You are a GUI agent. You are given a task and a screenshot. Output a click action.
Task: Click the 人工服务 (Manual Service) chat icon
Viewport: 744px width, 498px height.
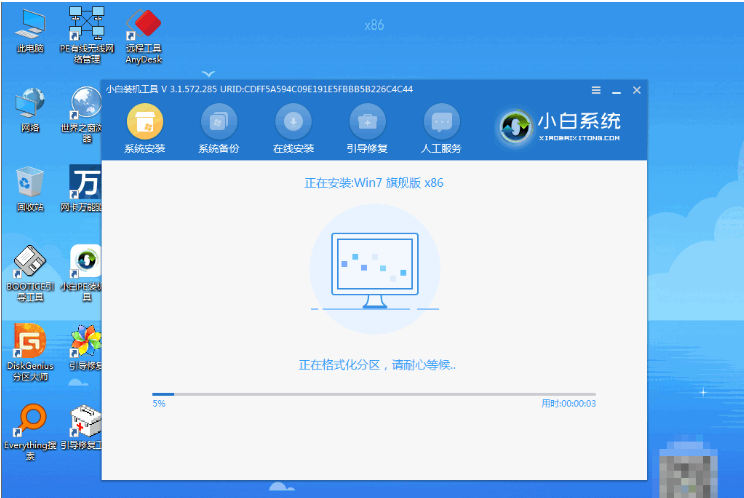point(441,129)
